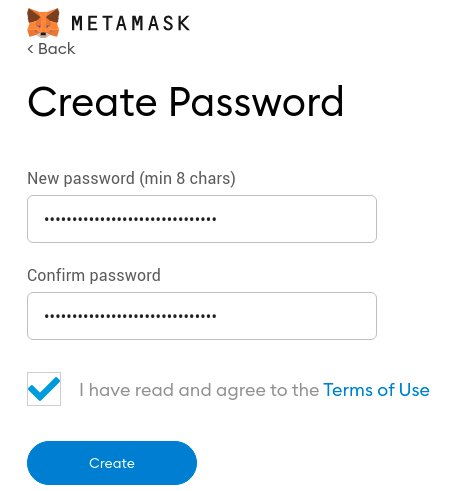
Task: Click the blue checkmark icon
Action: pos(44,389)
